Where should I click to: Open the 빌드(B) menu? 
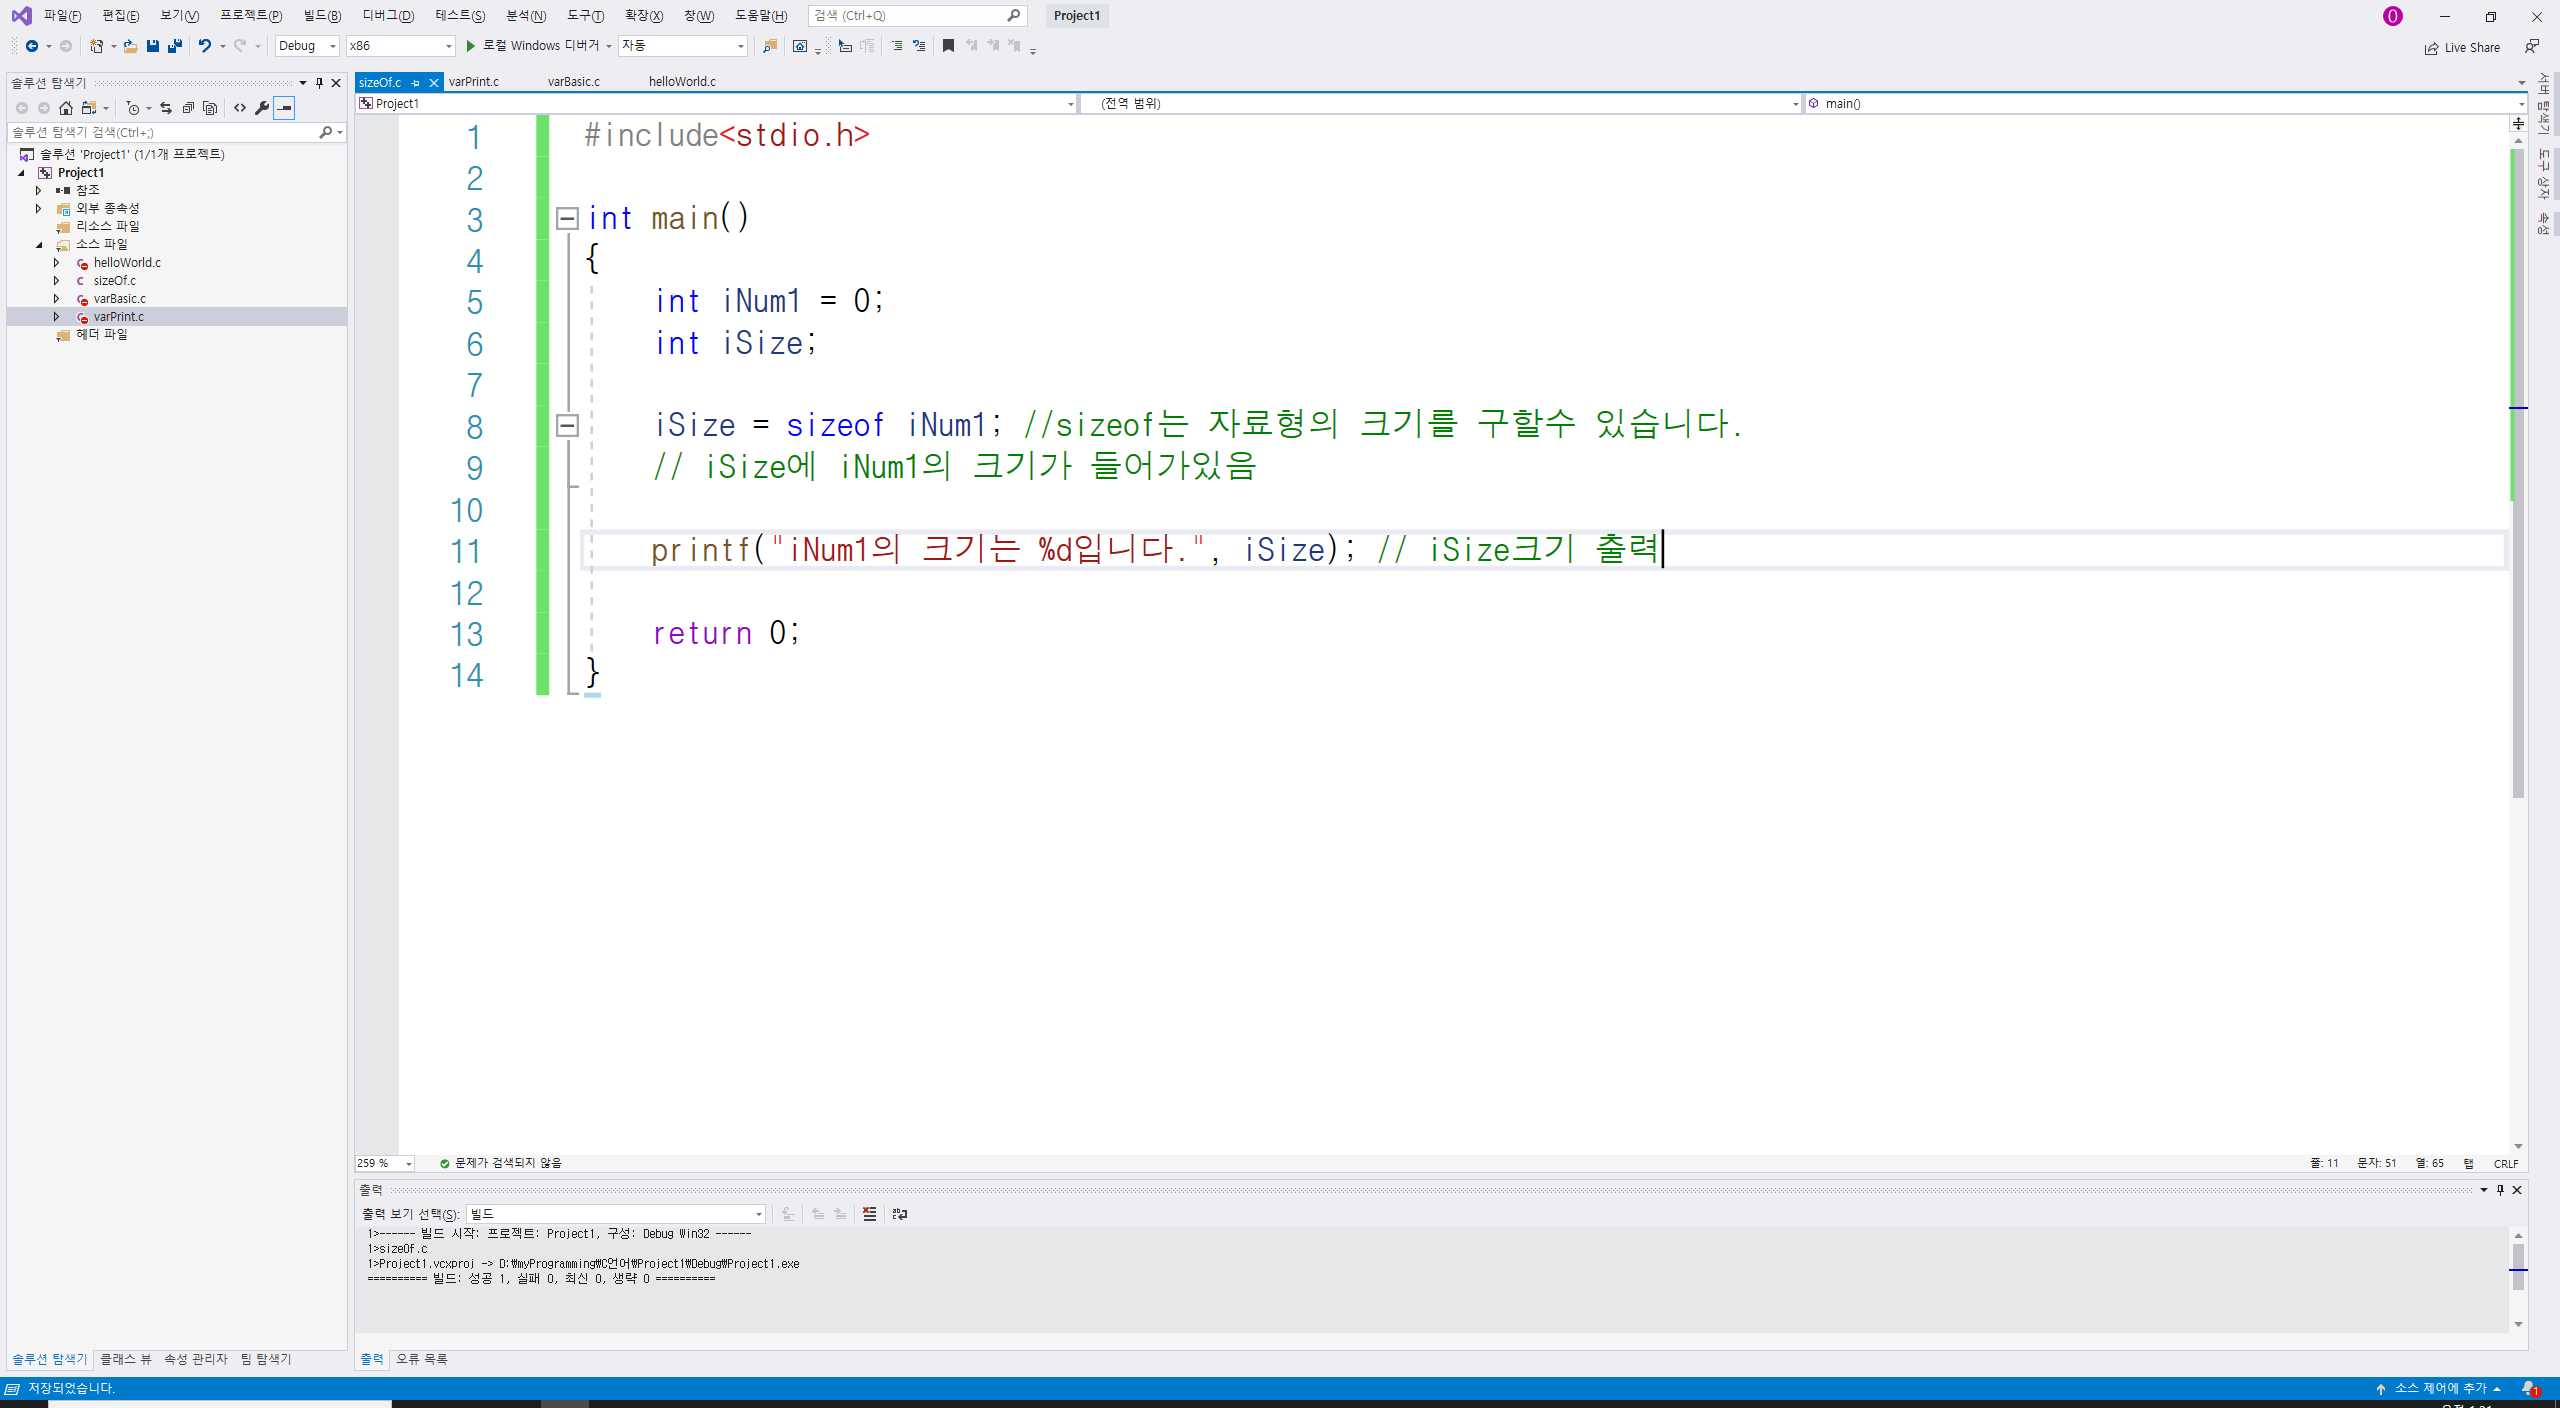point(322,15)
